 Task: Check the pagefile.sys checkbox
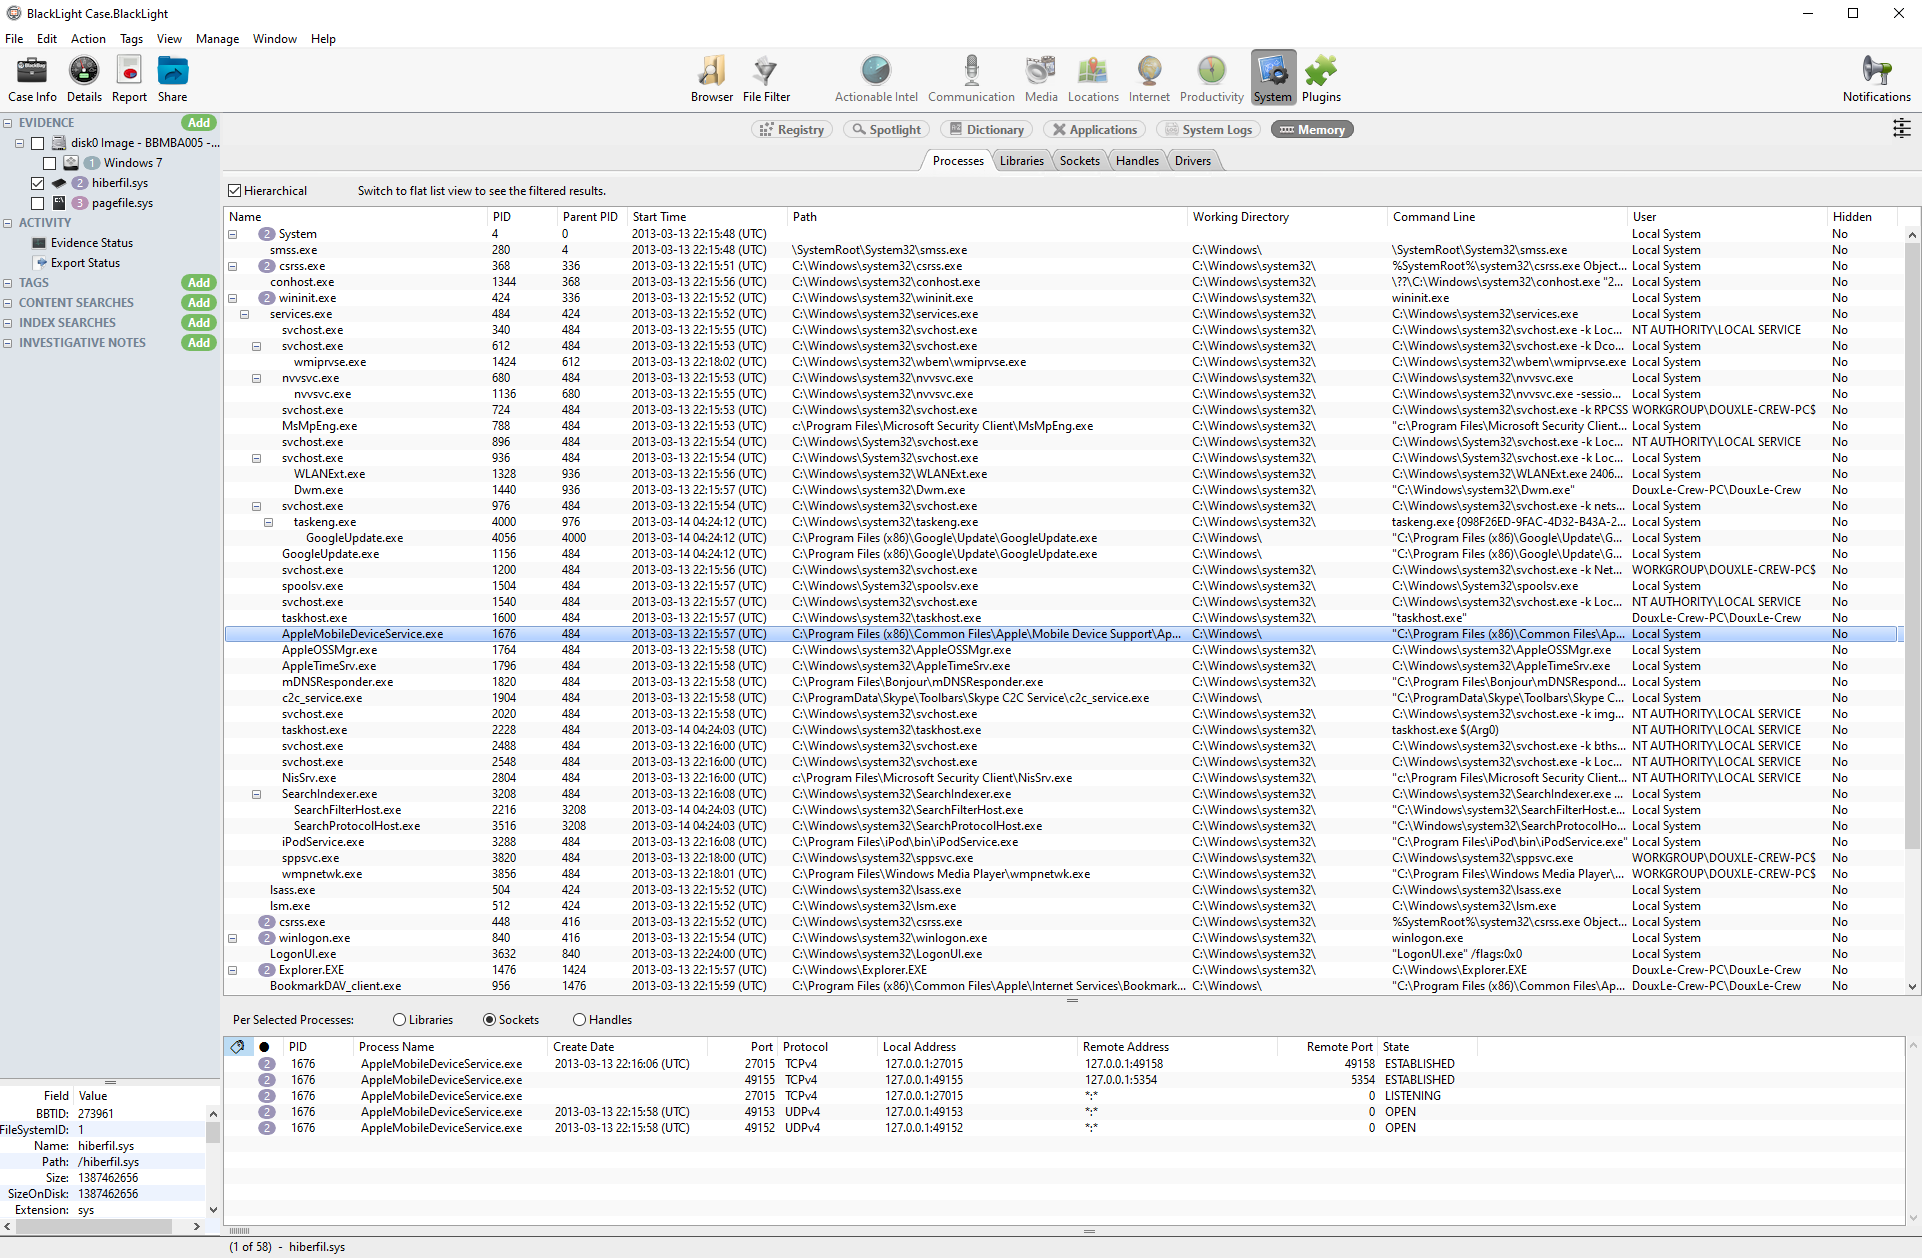pyautogui.click(x=37, y=203)
